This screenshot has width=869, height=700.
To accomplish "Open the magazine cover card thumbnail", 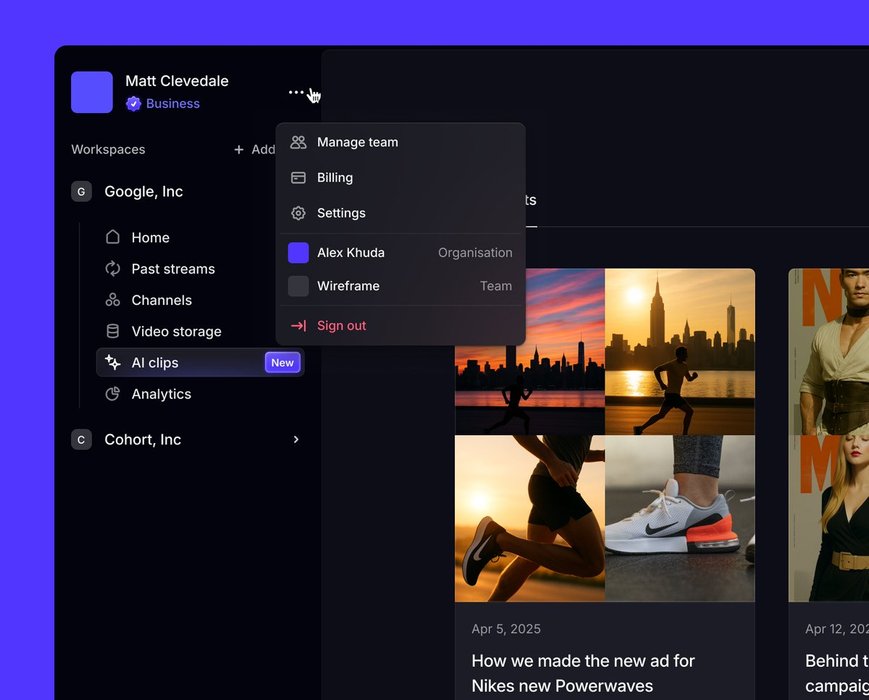I will point(829,435).
